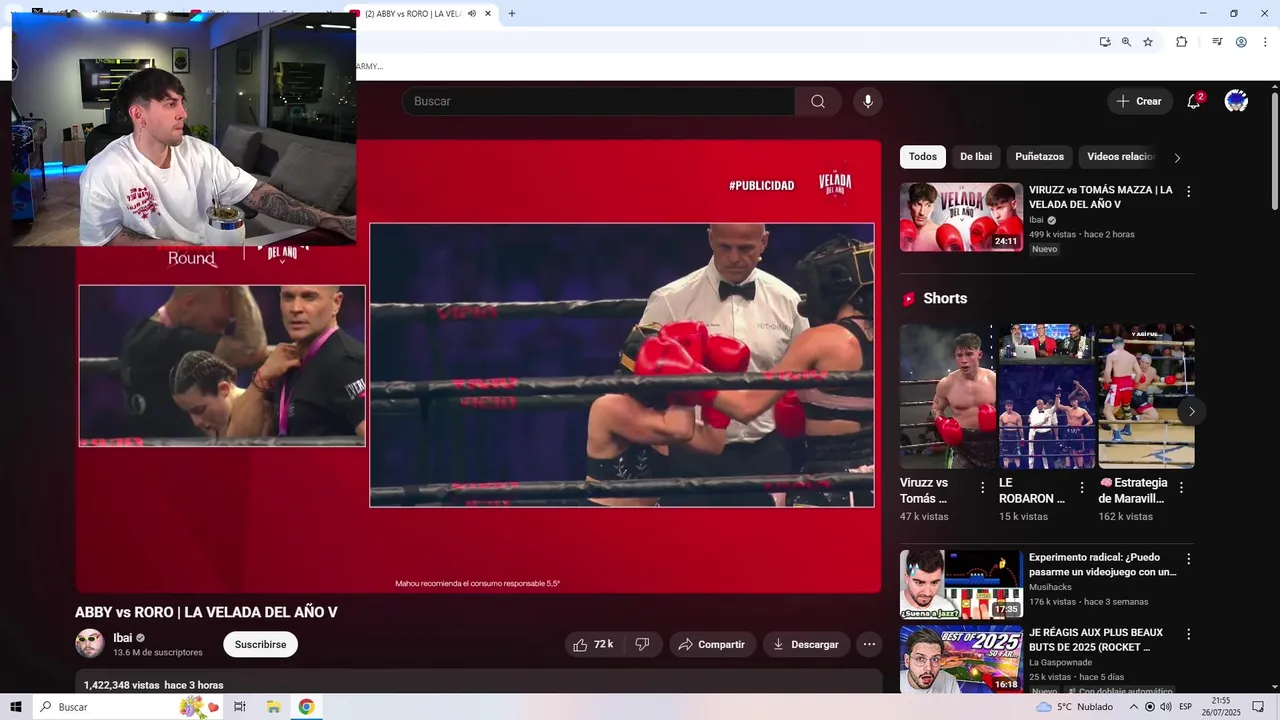
Task: Open the Ibai channel name link
Action: tap(122, 638)
